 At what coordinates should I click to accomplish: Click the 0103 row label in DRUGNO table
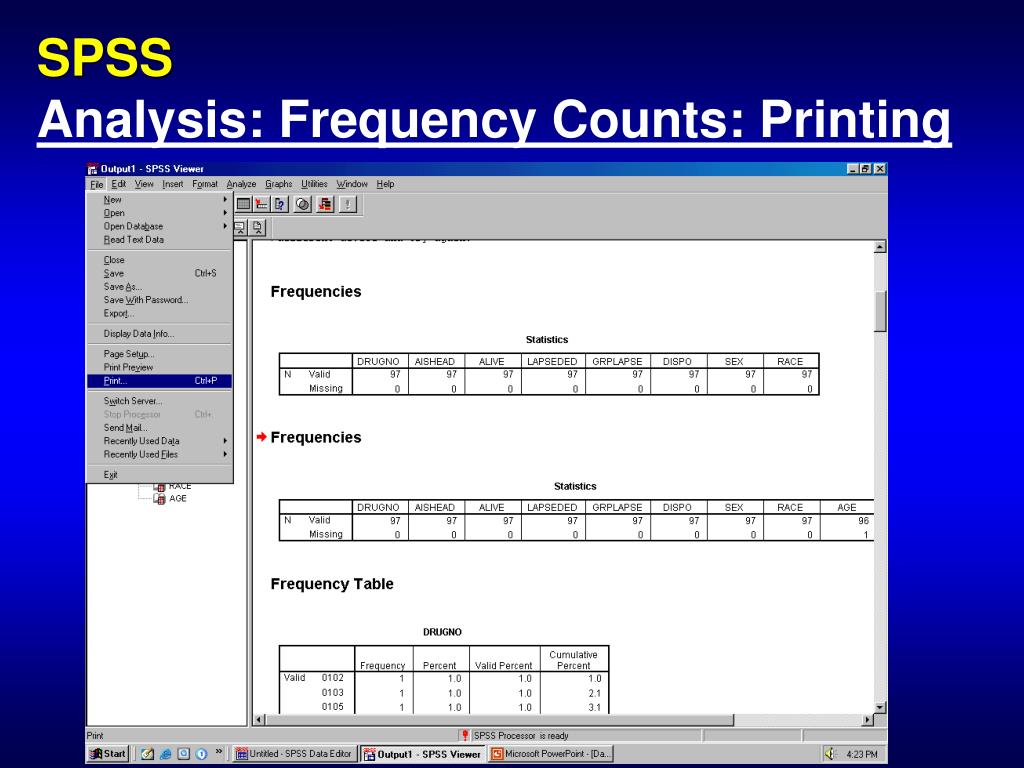(332, 692)
